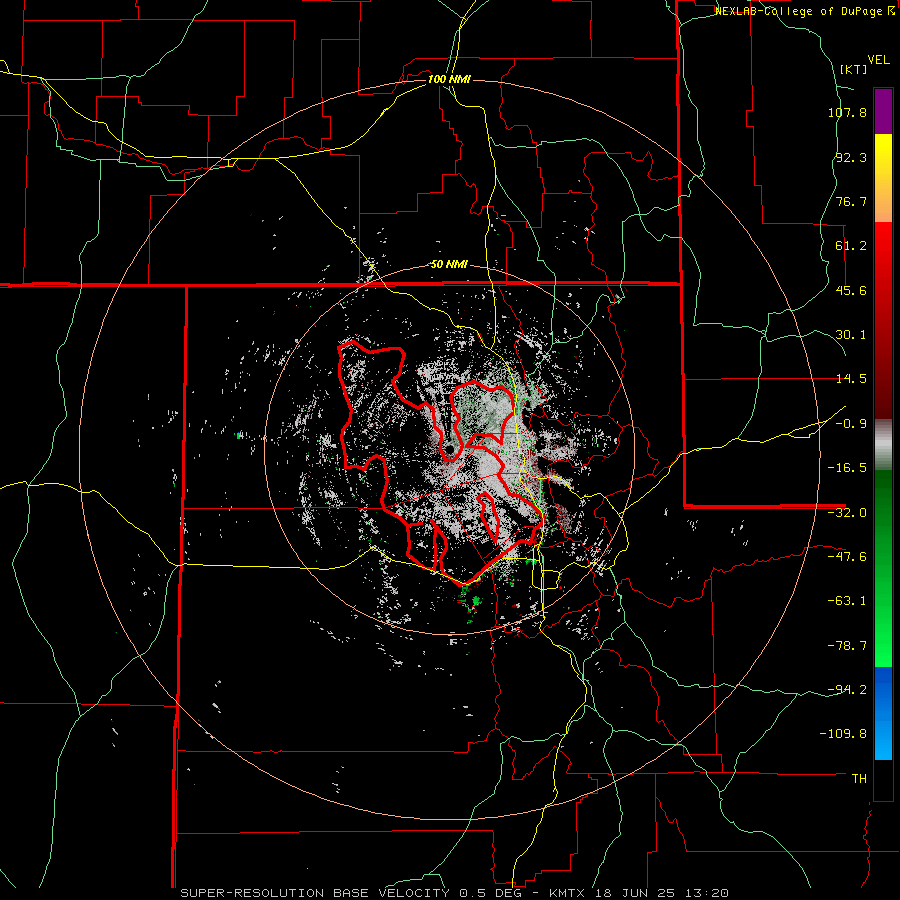Click the -109.8 velocity scale value
This screenshot has width=900, height=900.
click(844, 734)
